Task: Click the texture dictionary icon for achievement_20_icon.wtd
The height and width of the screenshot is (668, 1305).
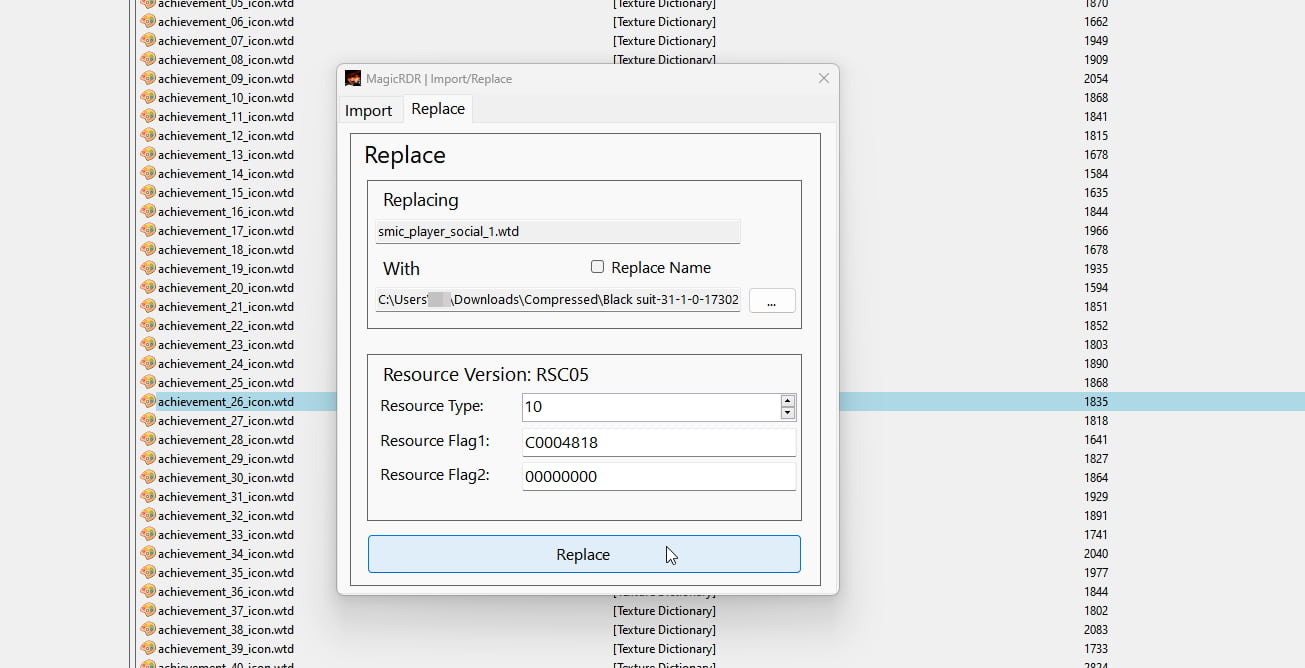Action: pyautogui.click(x=148, y=287)
